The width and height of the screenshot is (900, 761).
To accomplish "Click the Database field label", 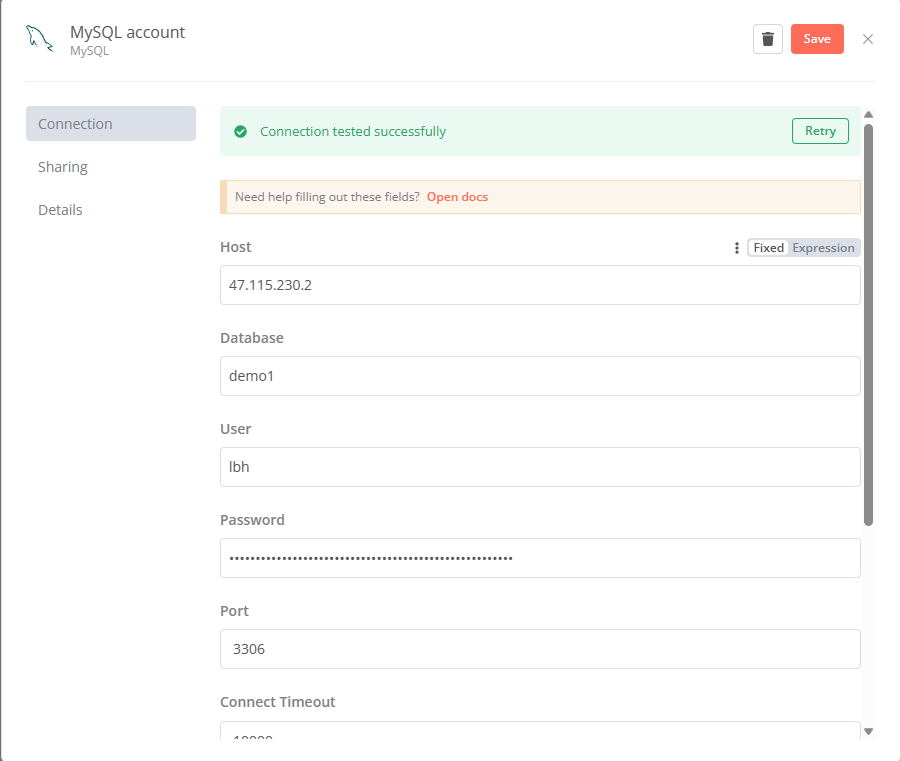I will pos(252,338).
